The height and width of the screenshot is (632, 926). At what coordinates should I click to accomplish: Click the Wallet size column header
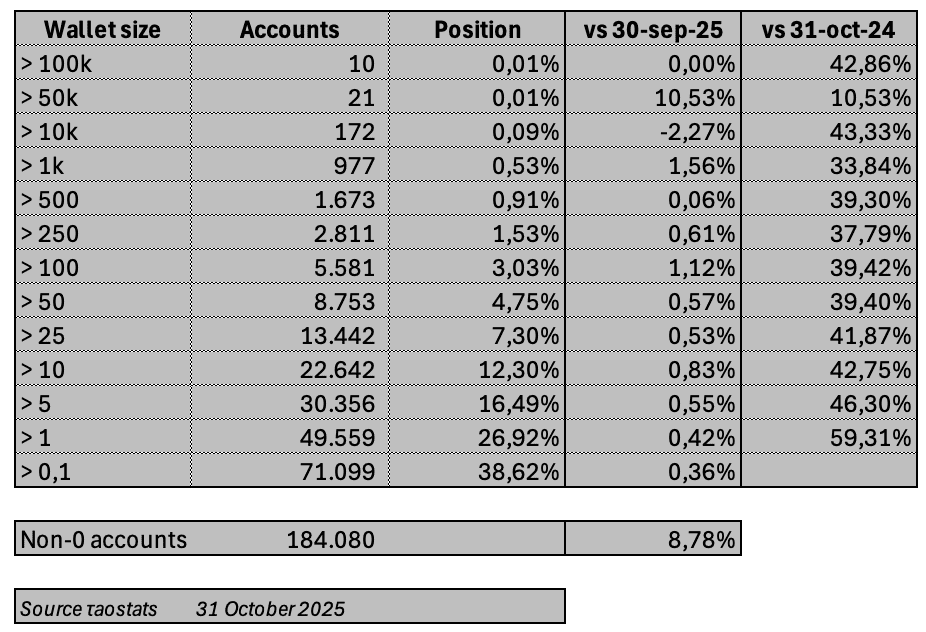pos(102,30)
